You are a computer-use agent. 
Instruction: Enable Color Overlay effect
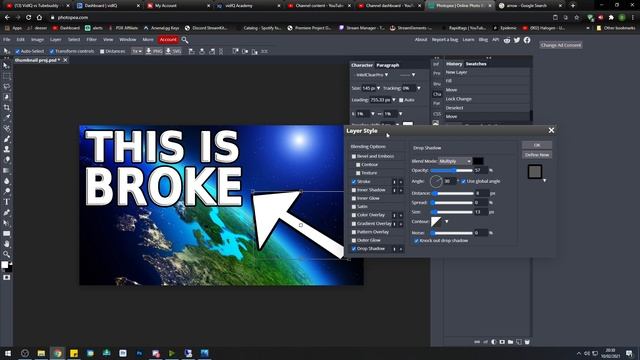354,215
